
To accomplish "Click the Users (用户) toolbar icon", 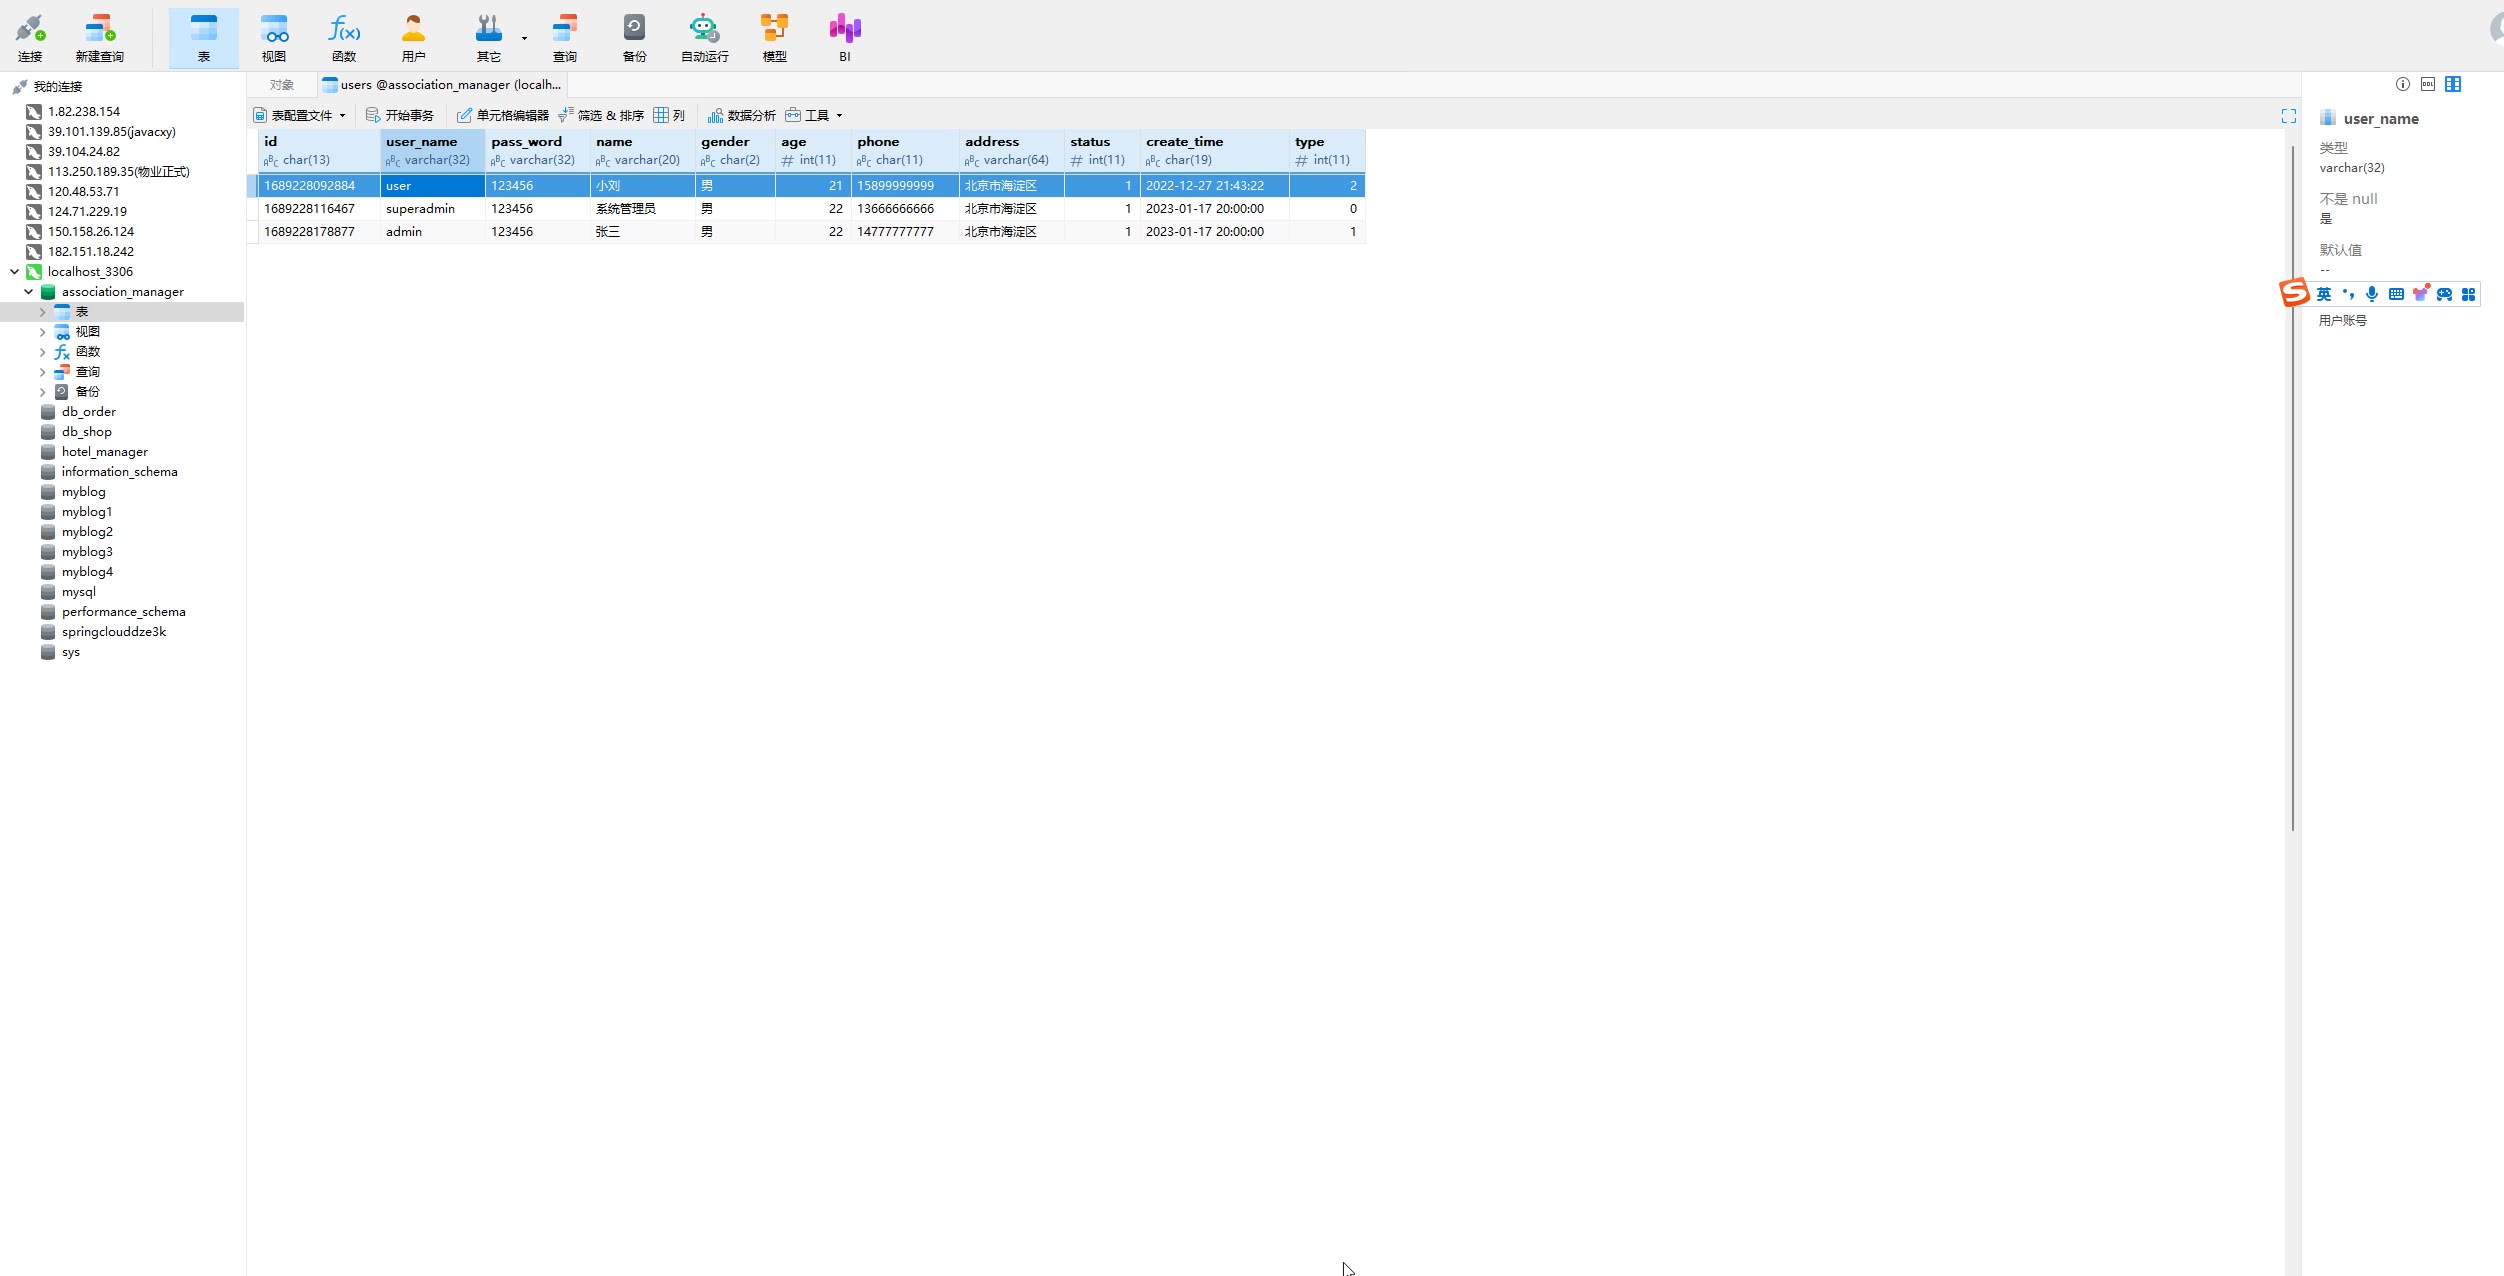I will [x=413, y=37].
